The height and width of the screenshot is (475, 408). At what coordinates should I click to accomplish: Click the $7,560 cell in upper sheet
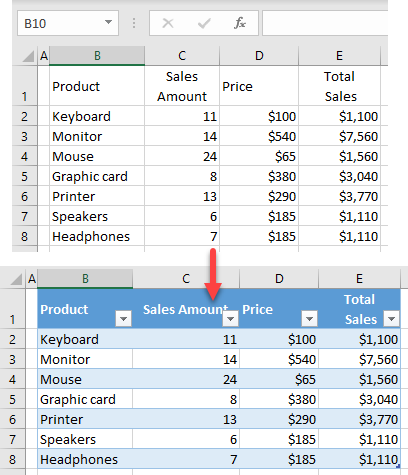coord(339,136)
